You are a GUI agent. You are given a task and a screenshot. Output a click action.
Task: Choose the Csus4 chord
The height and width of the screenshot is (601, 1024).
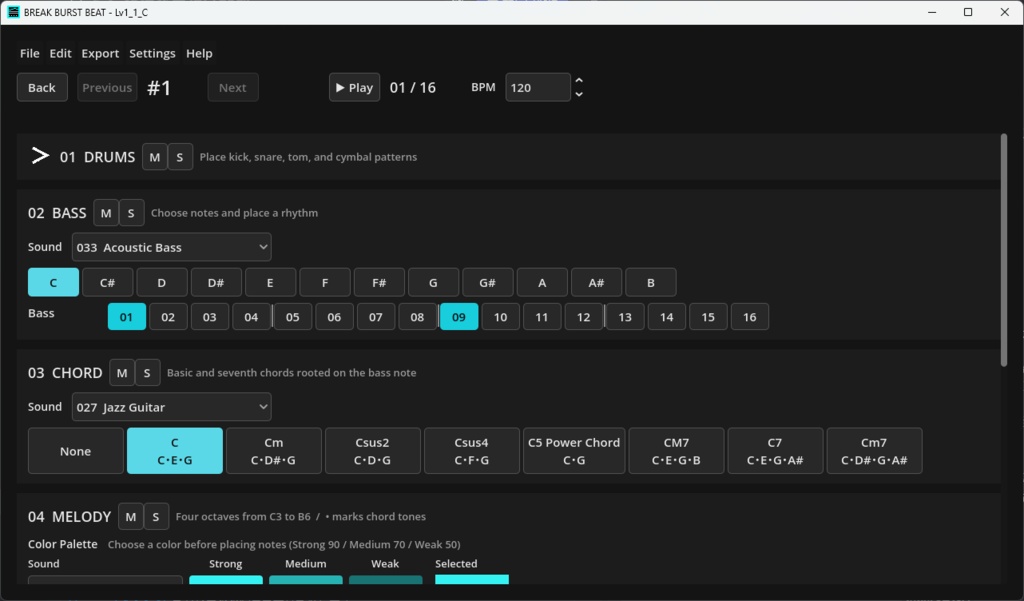pyautogui.click(x=472, y=451)
